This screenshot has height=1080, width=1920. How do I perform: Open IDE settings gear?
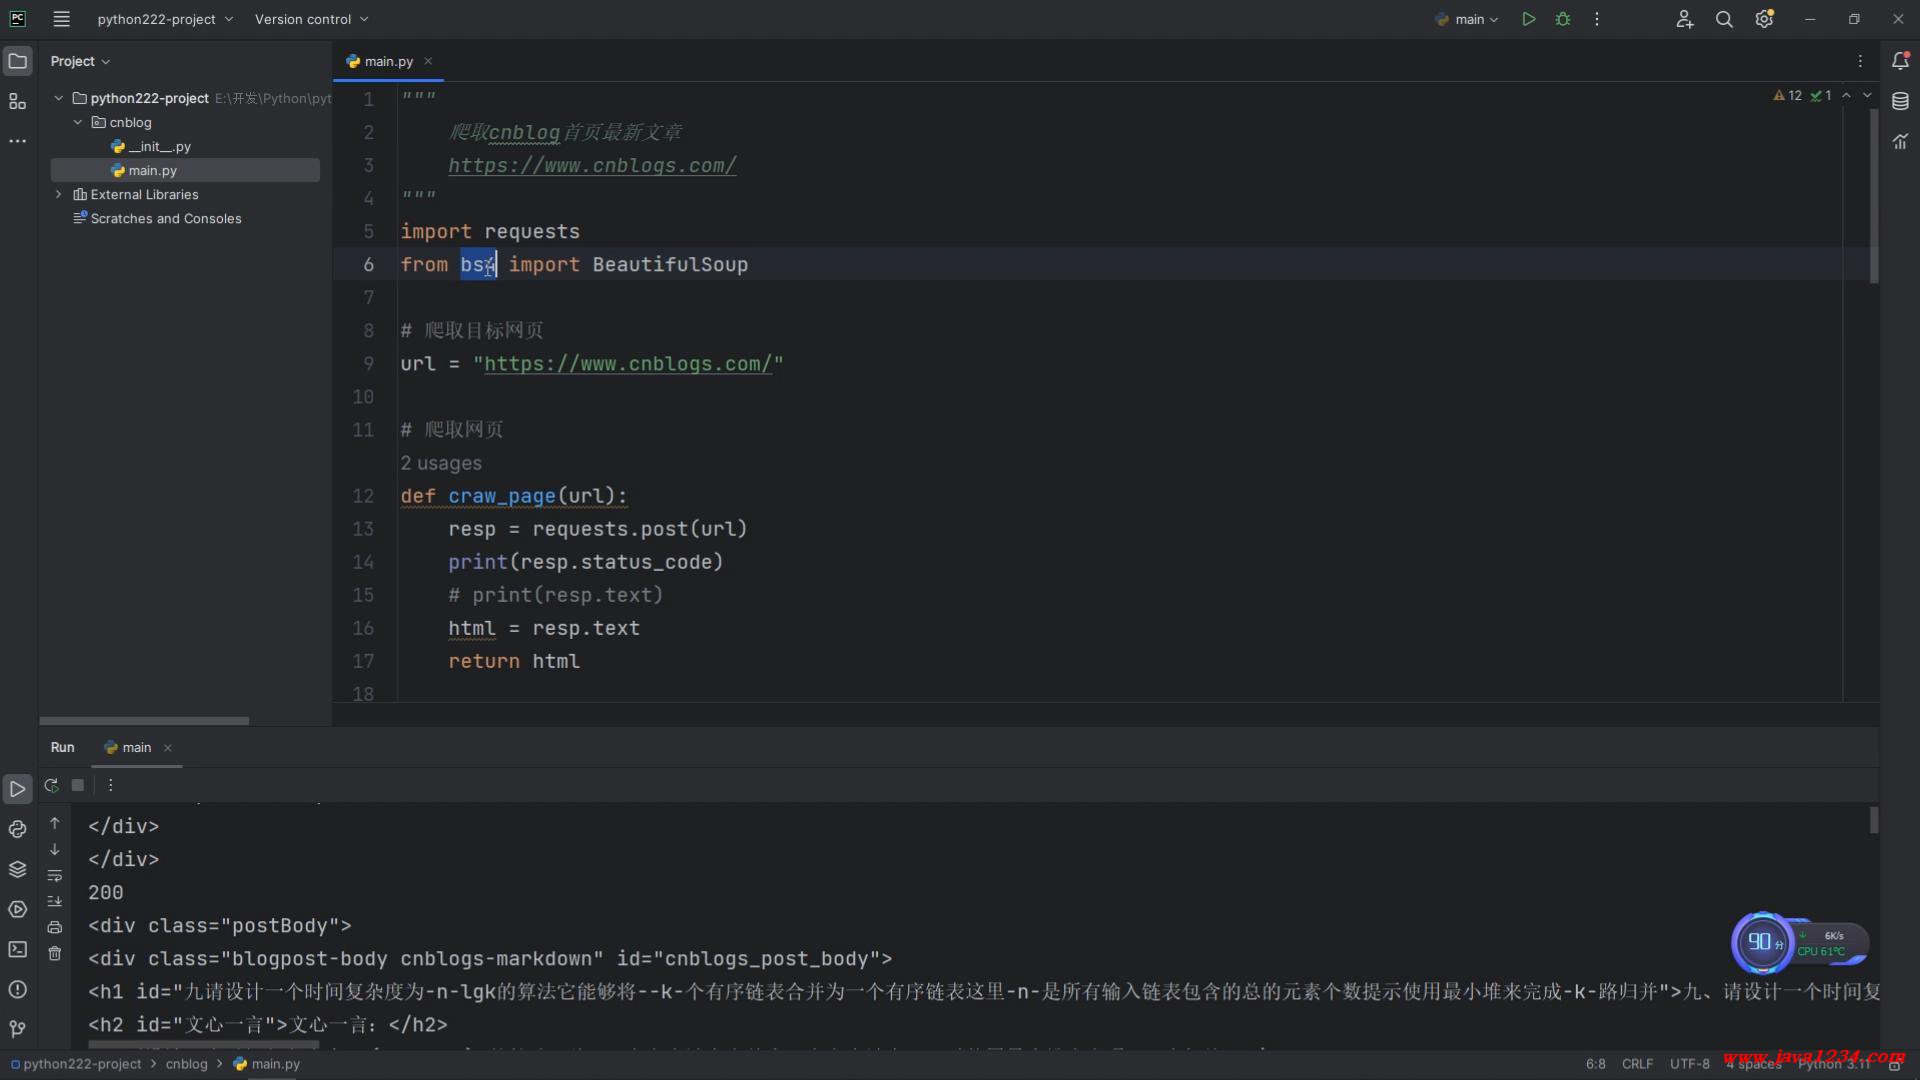tap(1764, 19)
